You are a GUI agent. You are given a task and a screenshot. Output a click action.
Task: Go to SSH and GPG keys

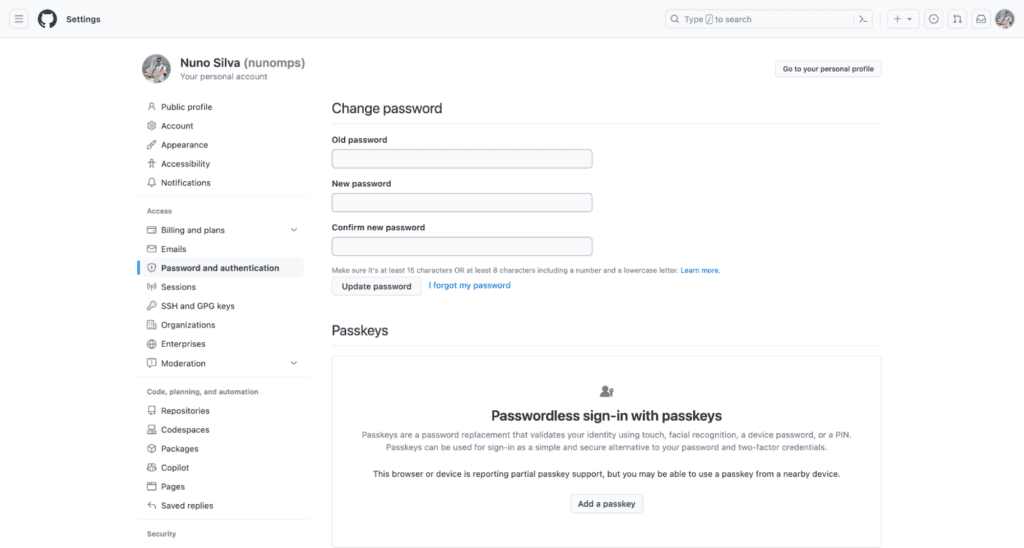tap(197, 306)
